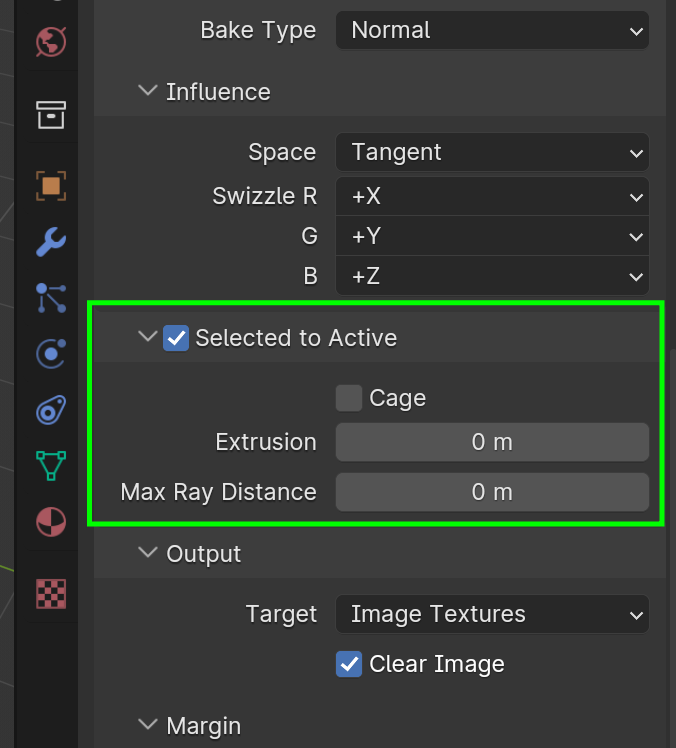Open the Collection properties tab
Viewport: 676px width, 748px height.
coord(51,114)
